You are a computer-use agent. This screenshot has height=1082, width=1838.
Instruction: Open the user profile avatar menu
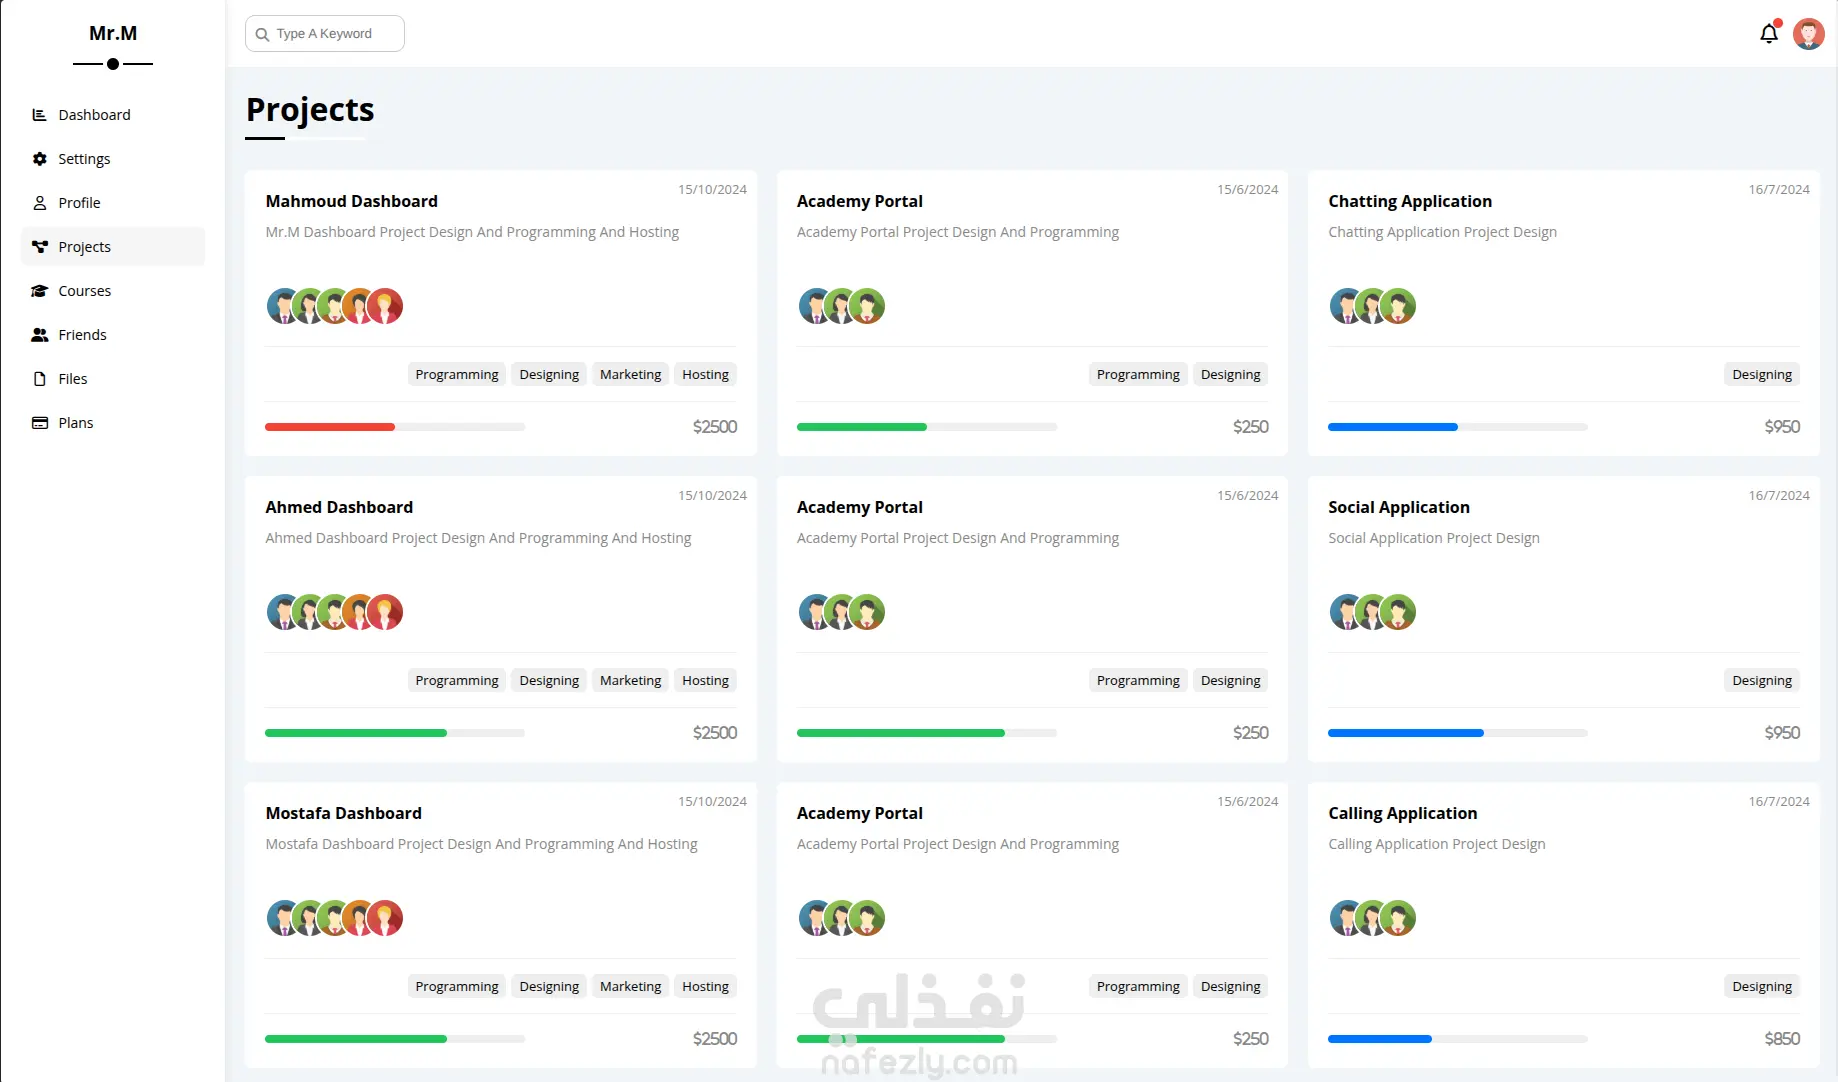1808,34
